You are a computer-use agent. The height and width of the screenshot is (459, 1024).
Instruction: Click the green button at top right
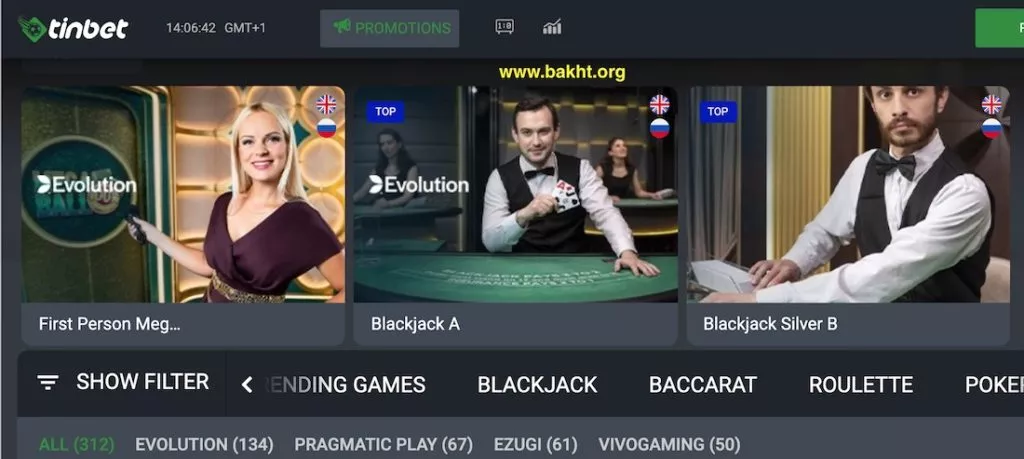click(999, 28)
